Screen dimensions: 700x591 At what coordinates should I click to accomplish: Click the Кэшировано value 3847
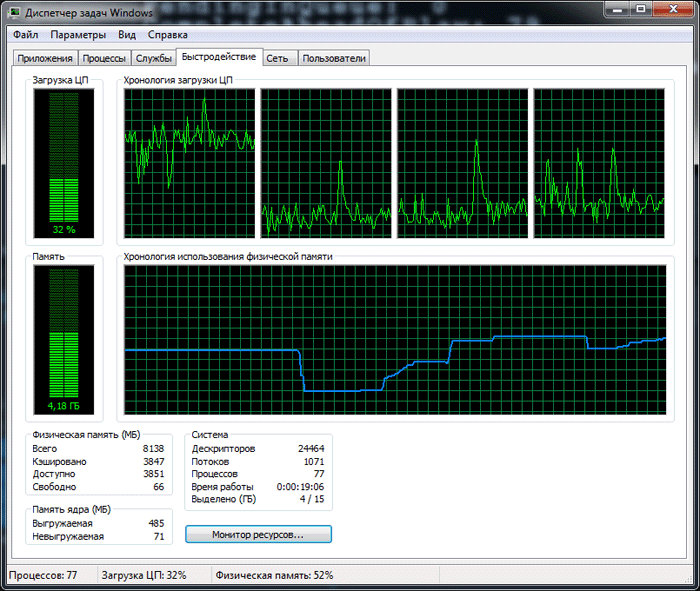(x=154, y=462)
